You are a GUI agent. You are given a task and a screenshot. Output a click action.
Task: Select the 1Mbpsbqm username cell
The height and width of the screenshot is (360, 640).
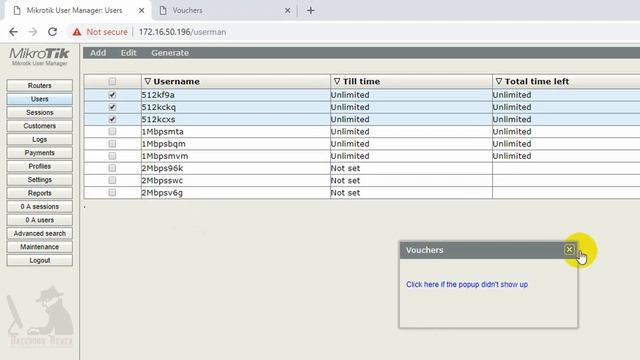[x=236, y=144]
